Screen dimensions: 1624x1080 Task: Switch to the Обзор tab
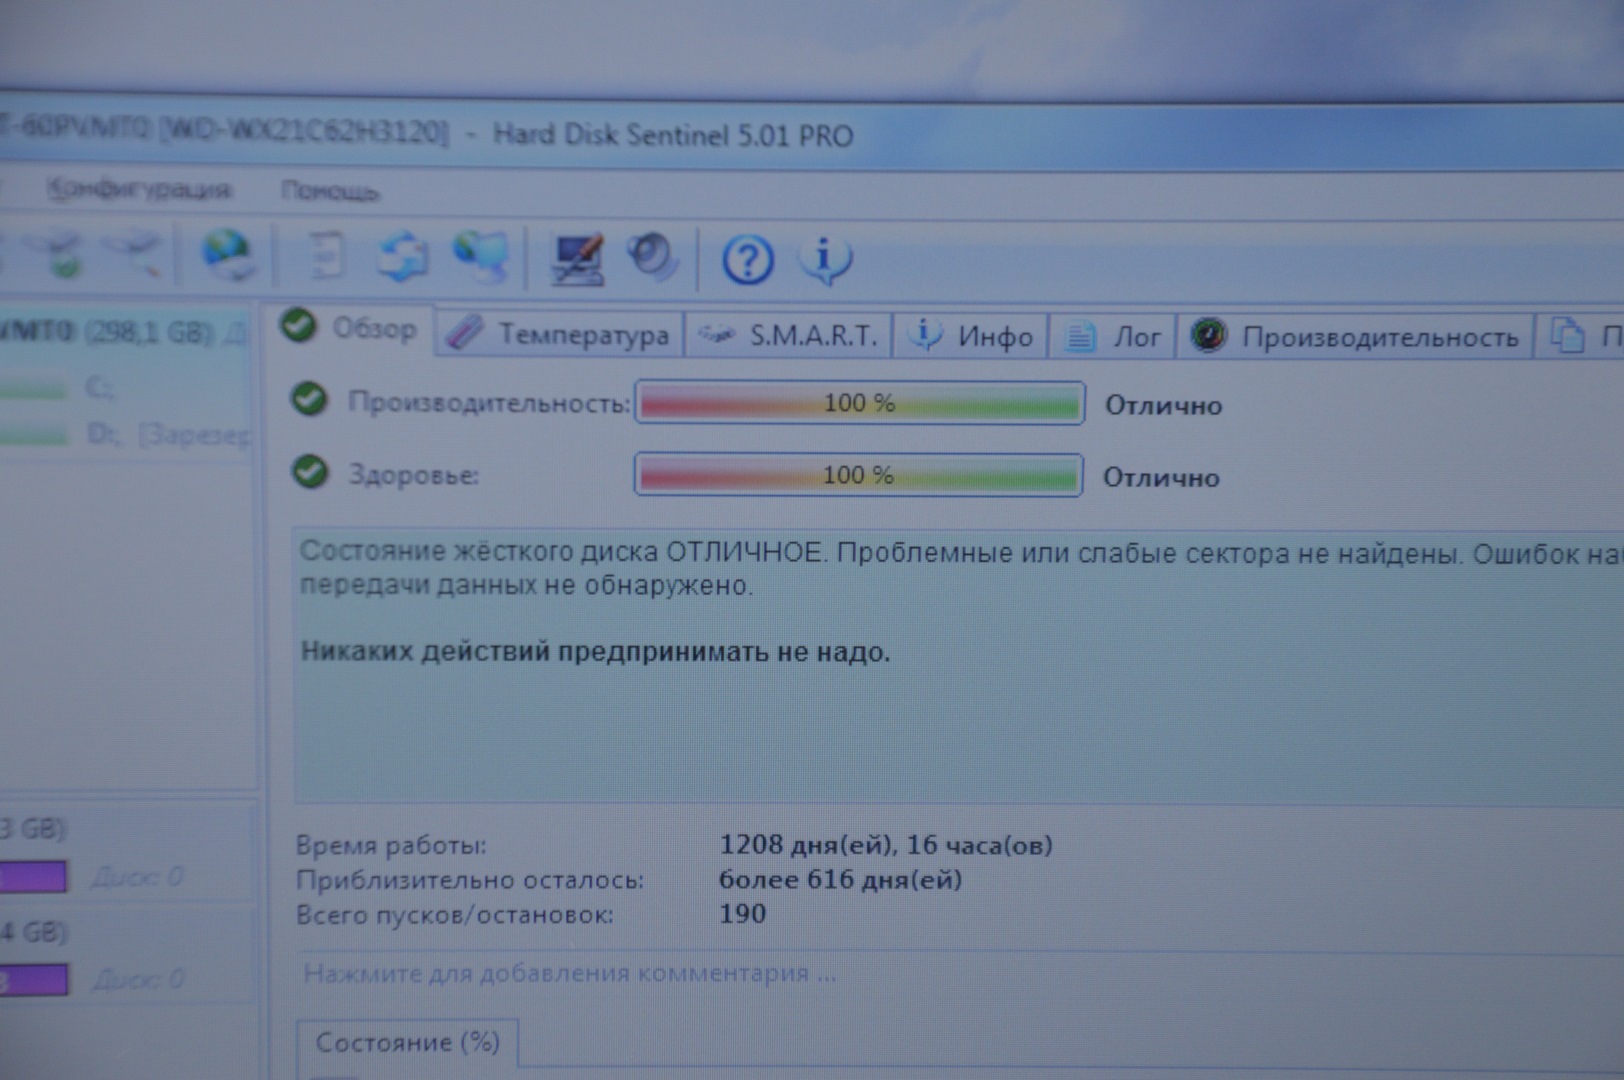click(x=350, y=328)
